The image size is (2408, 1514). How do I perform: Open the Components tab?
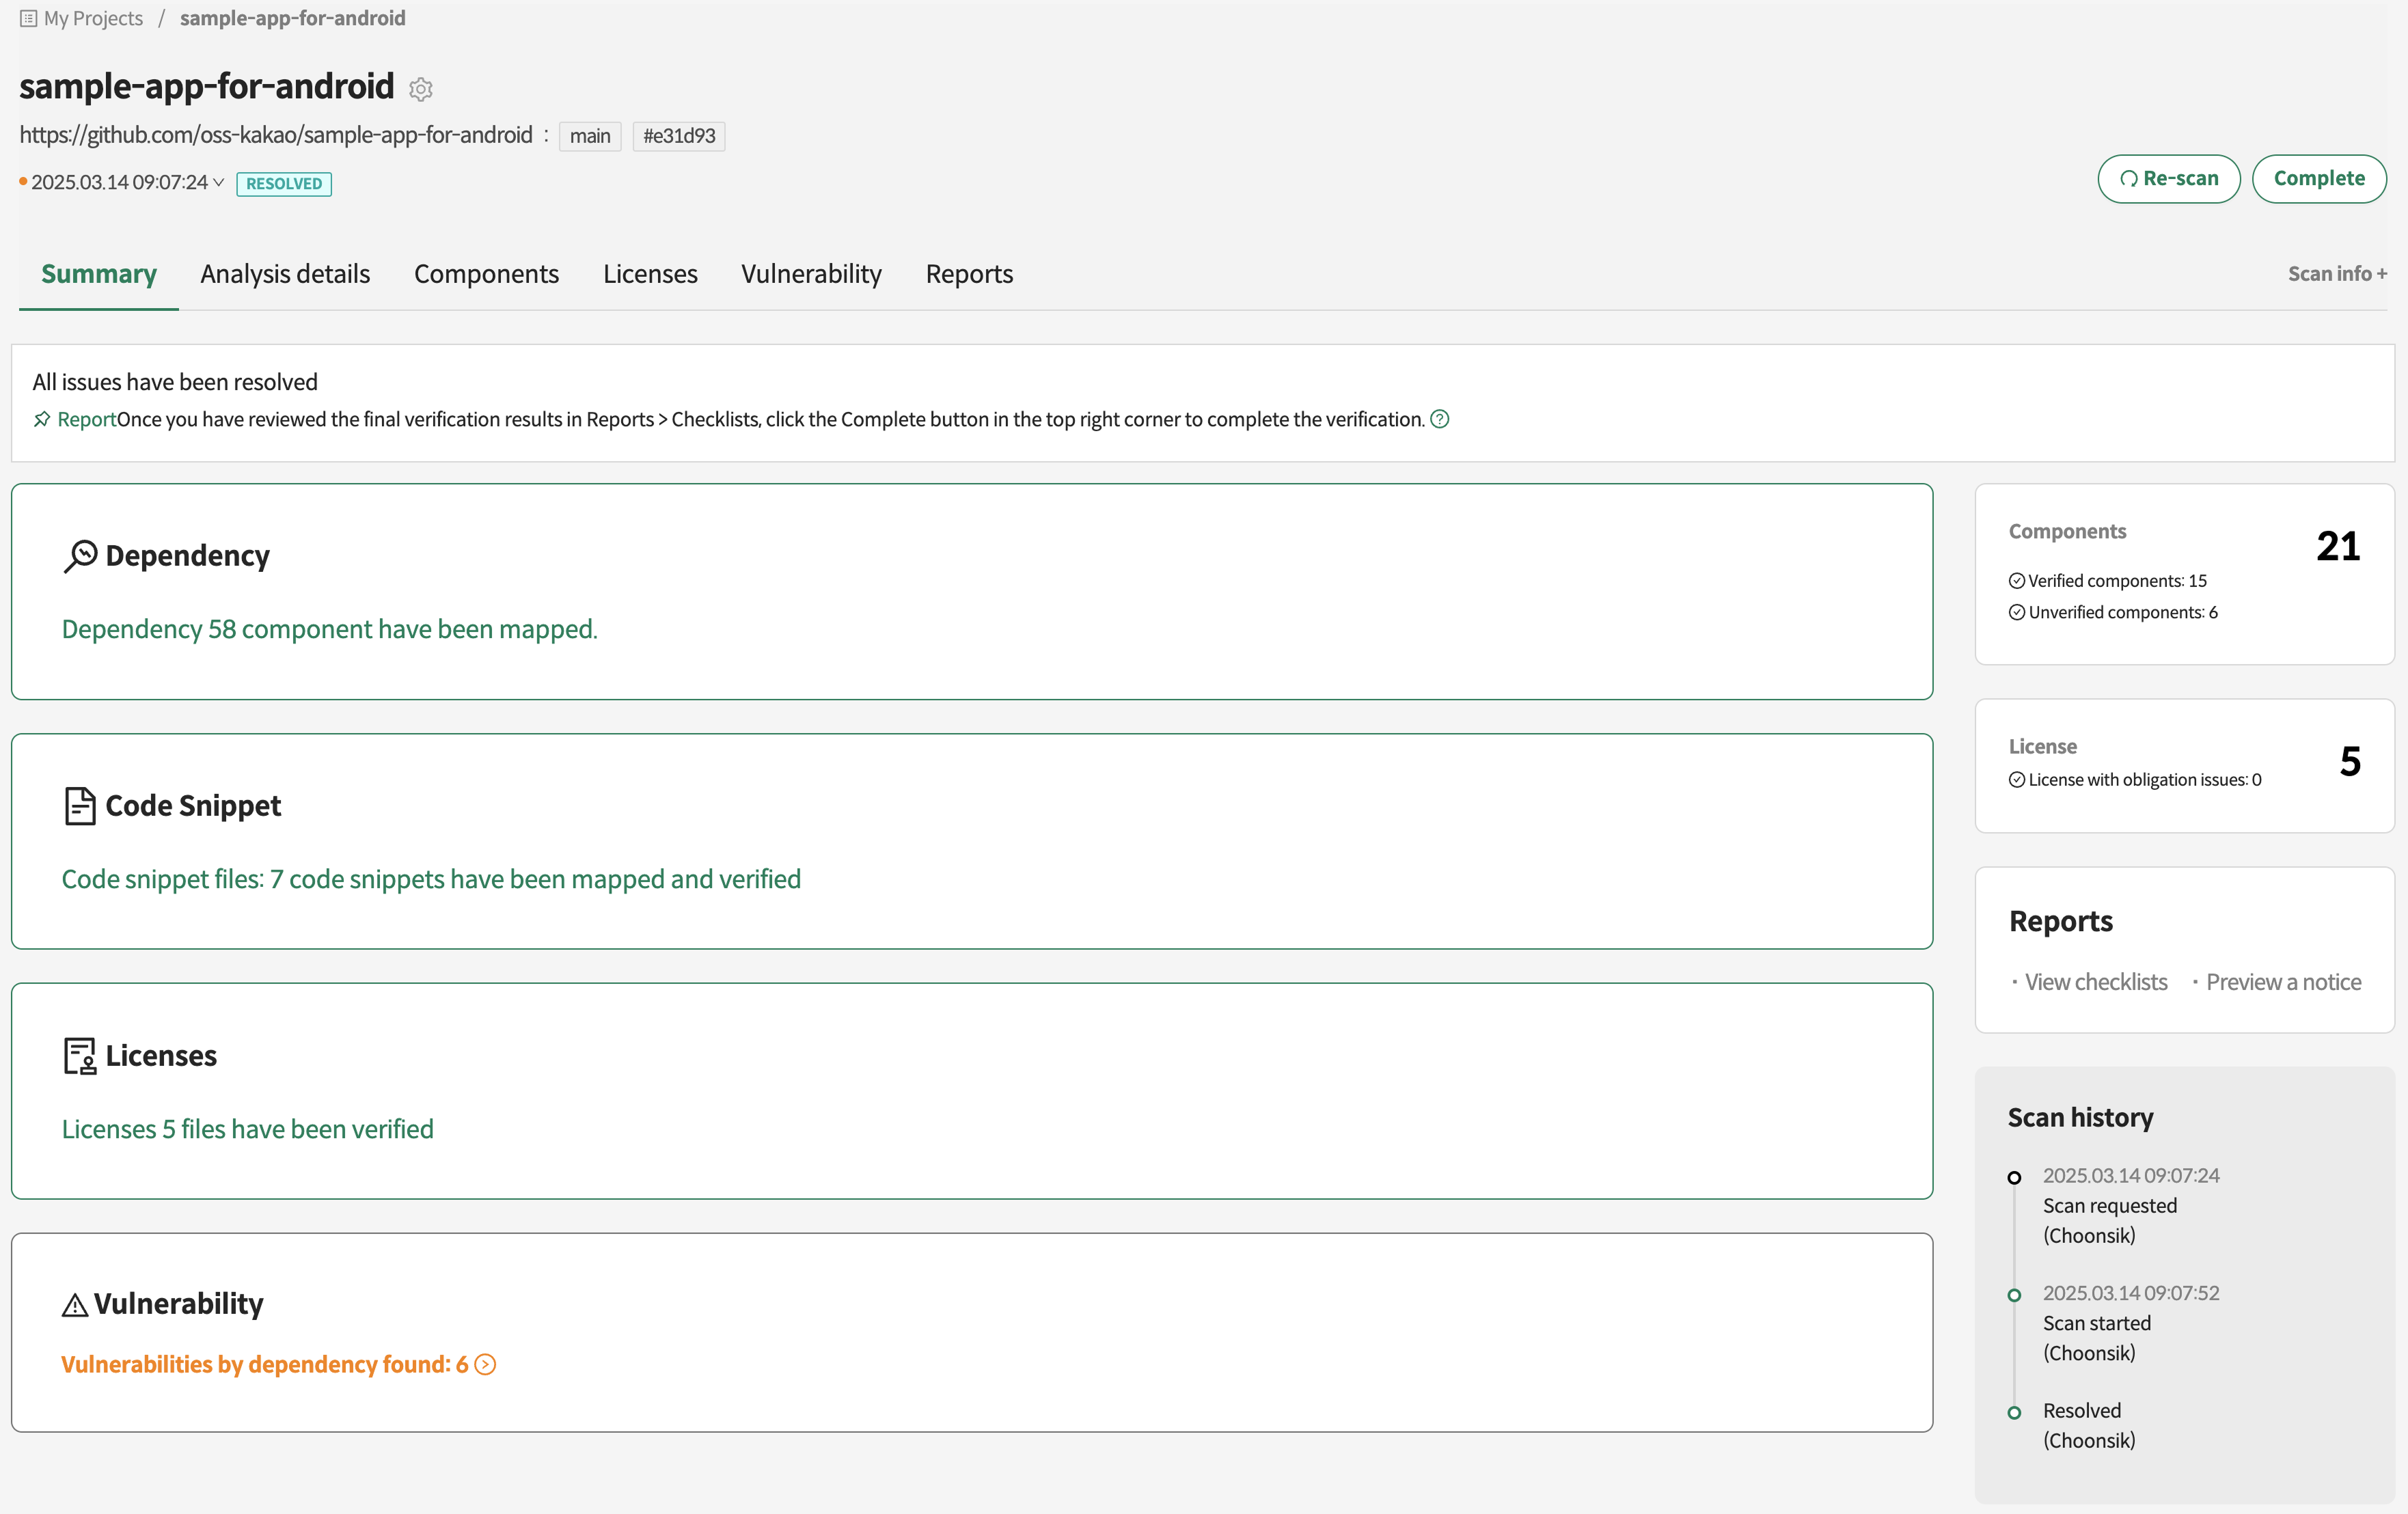pos(486,274)
